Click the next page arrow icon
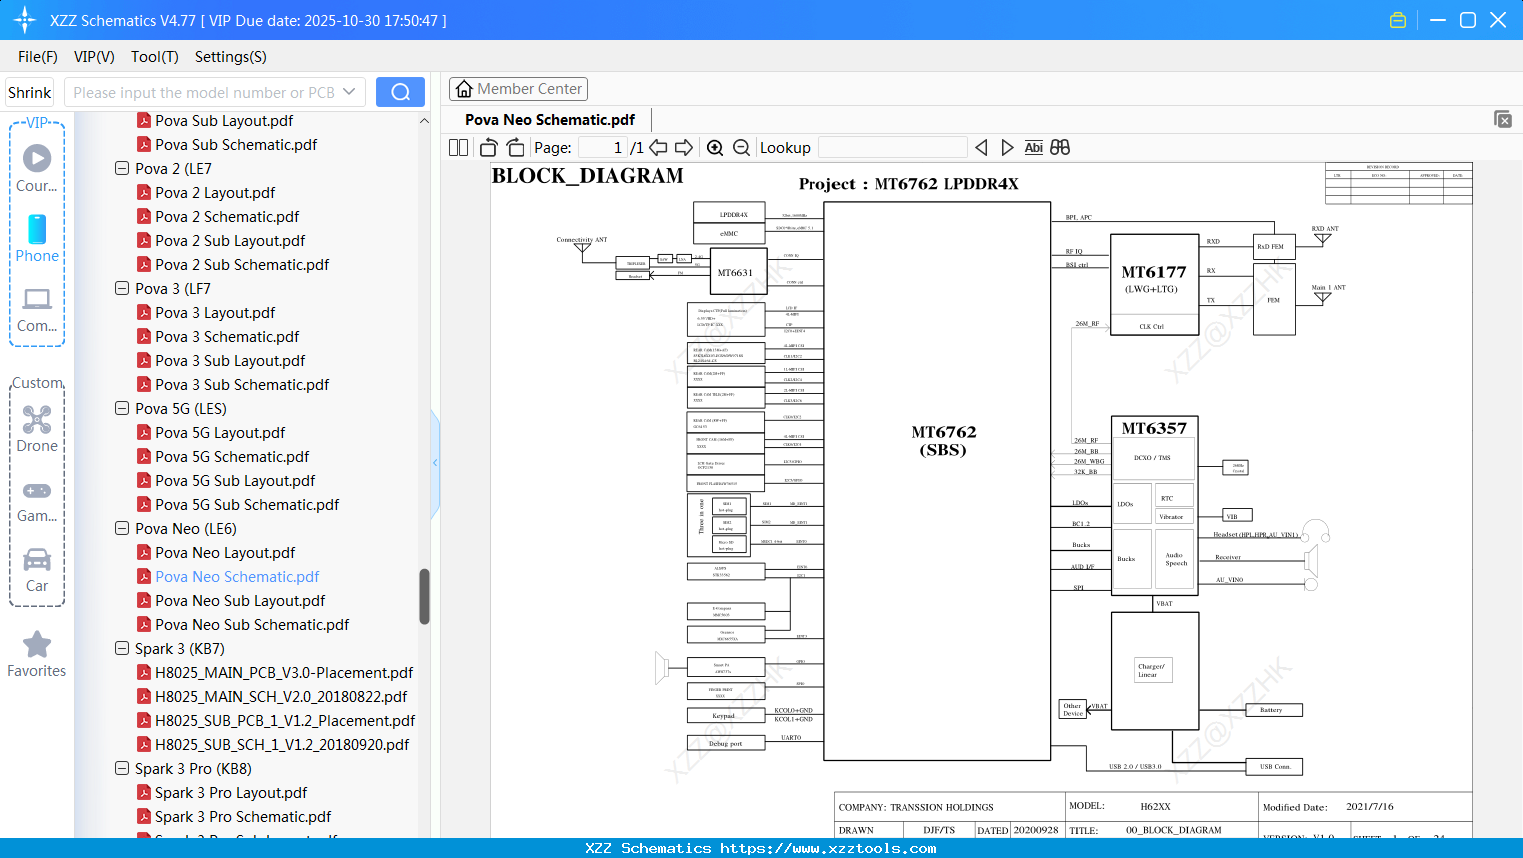This screenshot has height=858, width=1523. tap(684, 146)
